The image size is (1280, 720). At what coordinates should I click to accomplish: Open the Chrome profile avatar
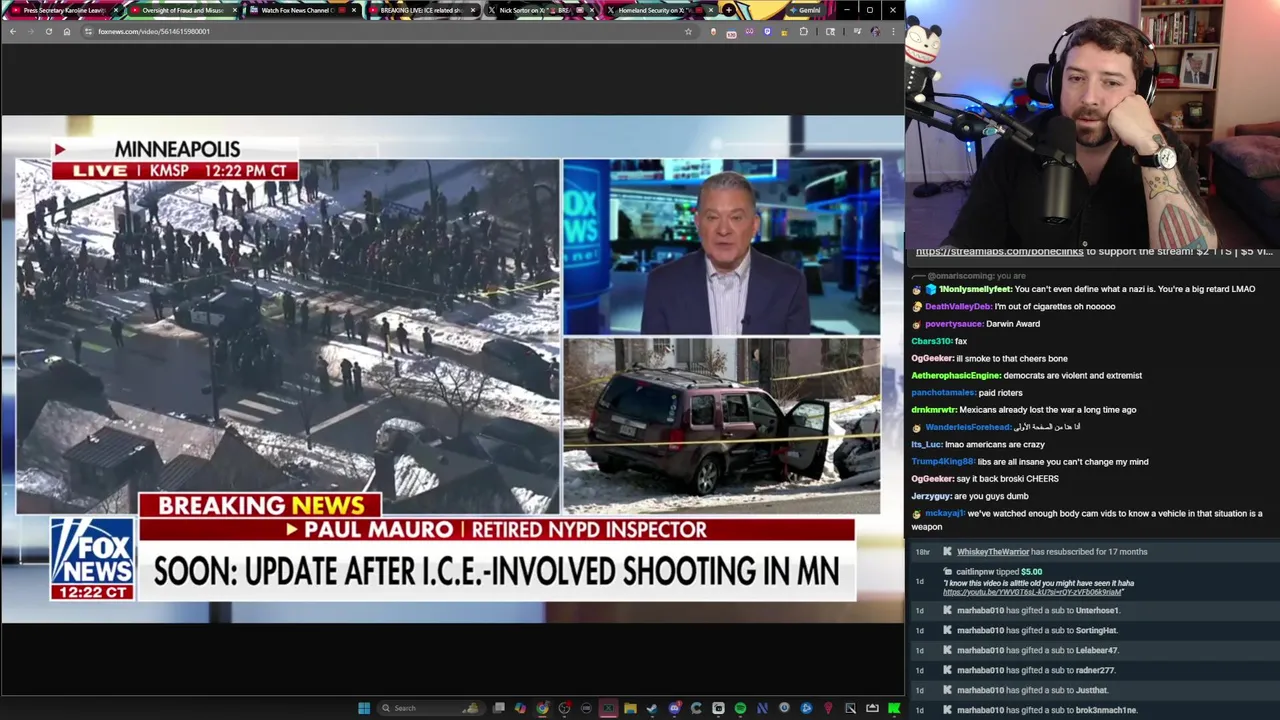[x=875, y=31]
